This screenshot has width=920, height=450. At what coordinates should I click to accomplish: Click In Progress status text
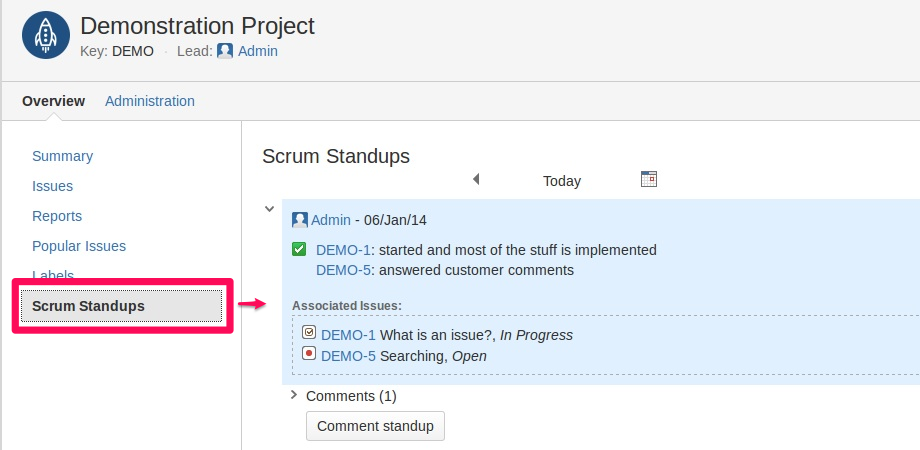pyautogui.click(x=536, y=335)
